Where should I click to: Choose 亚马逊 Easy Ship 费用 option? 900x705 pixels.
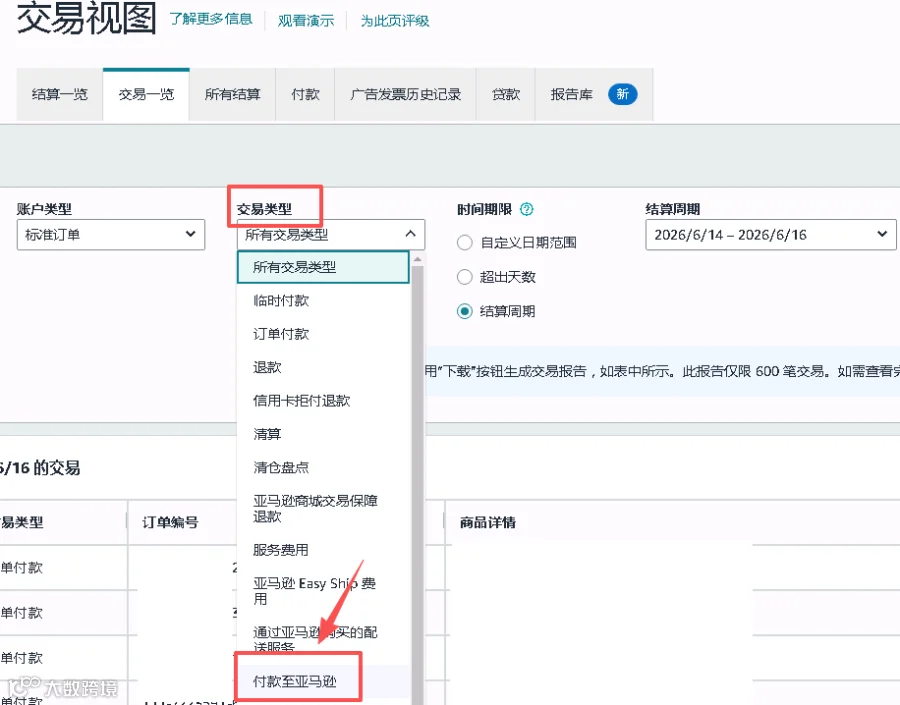coord(323,591)
